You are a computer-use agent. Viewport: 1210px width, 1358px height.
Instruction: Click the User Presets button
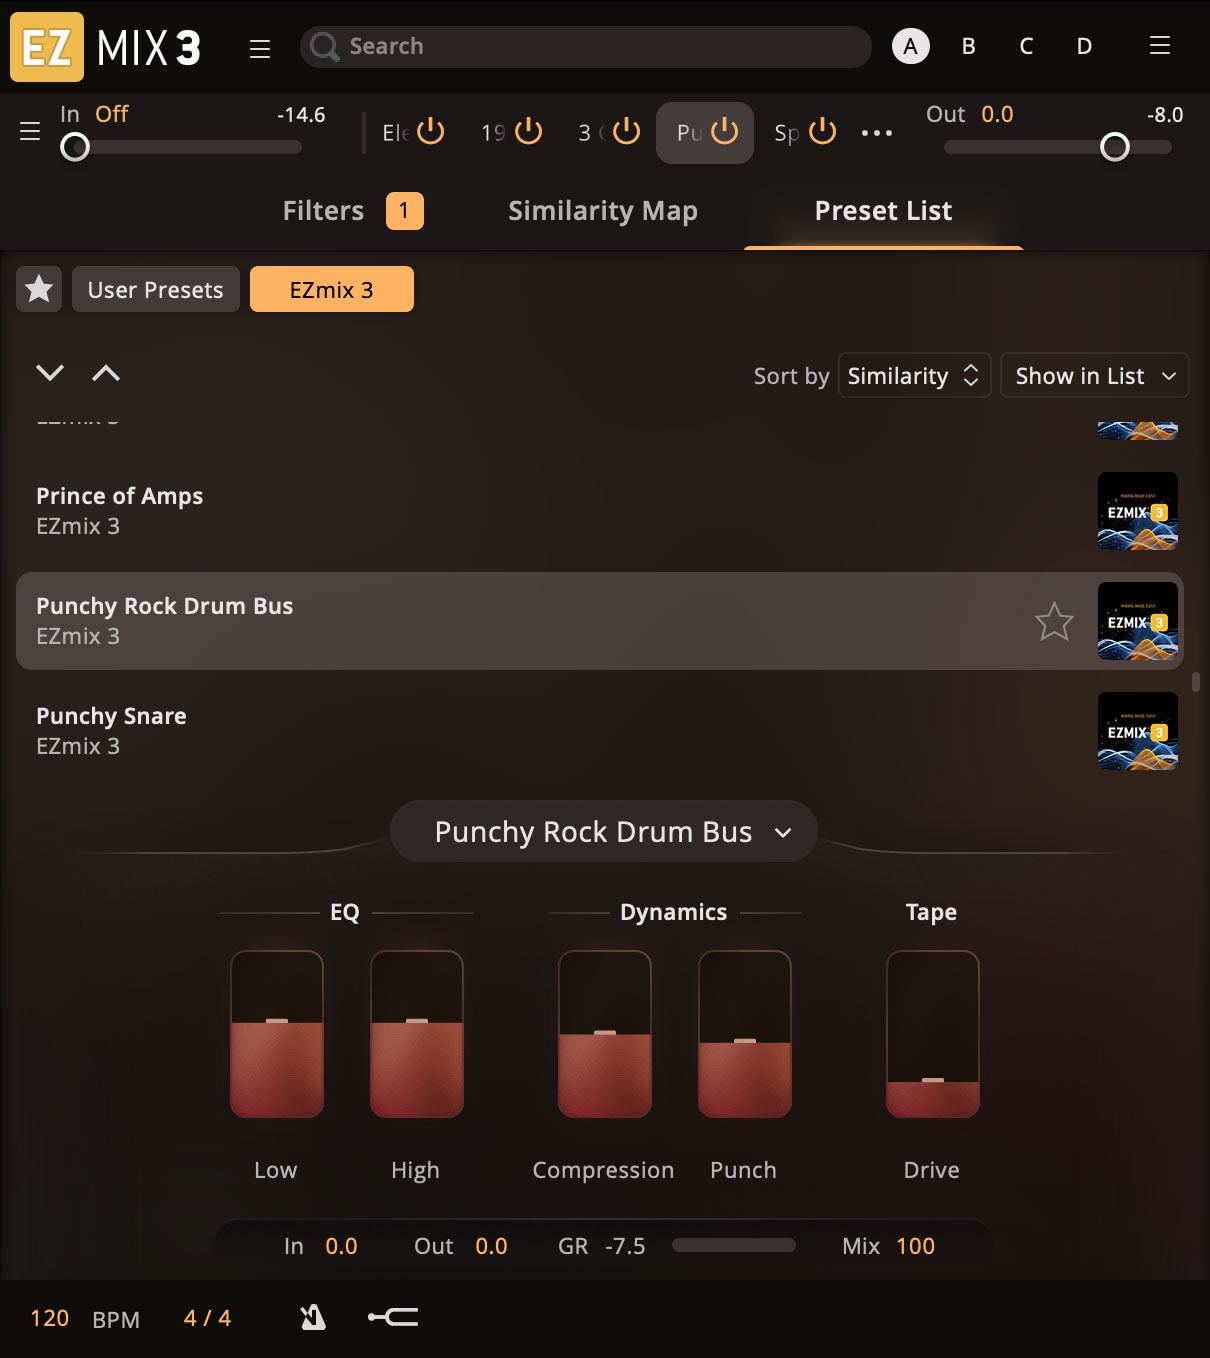point(156,290)
